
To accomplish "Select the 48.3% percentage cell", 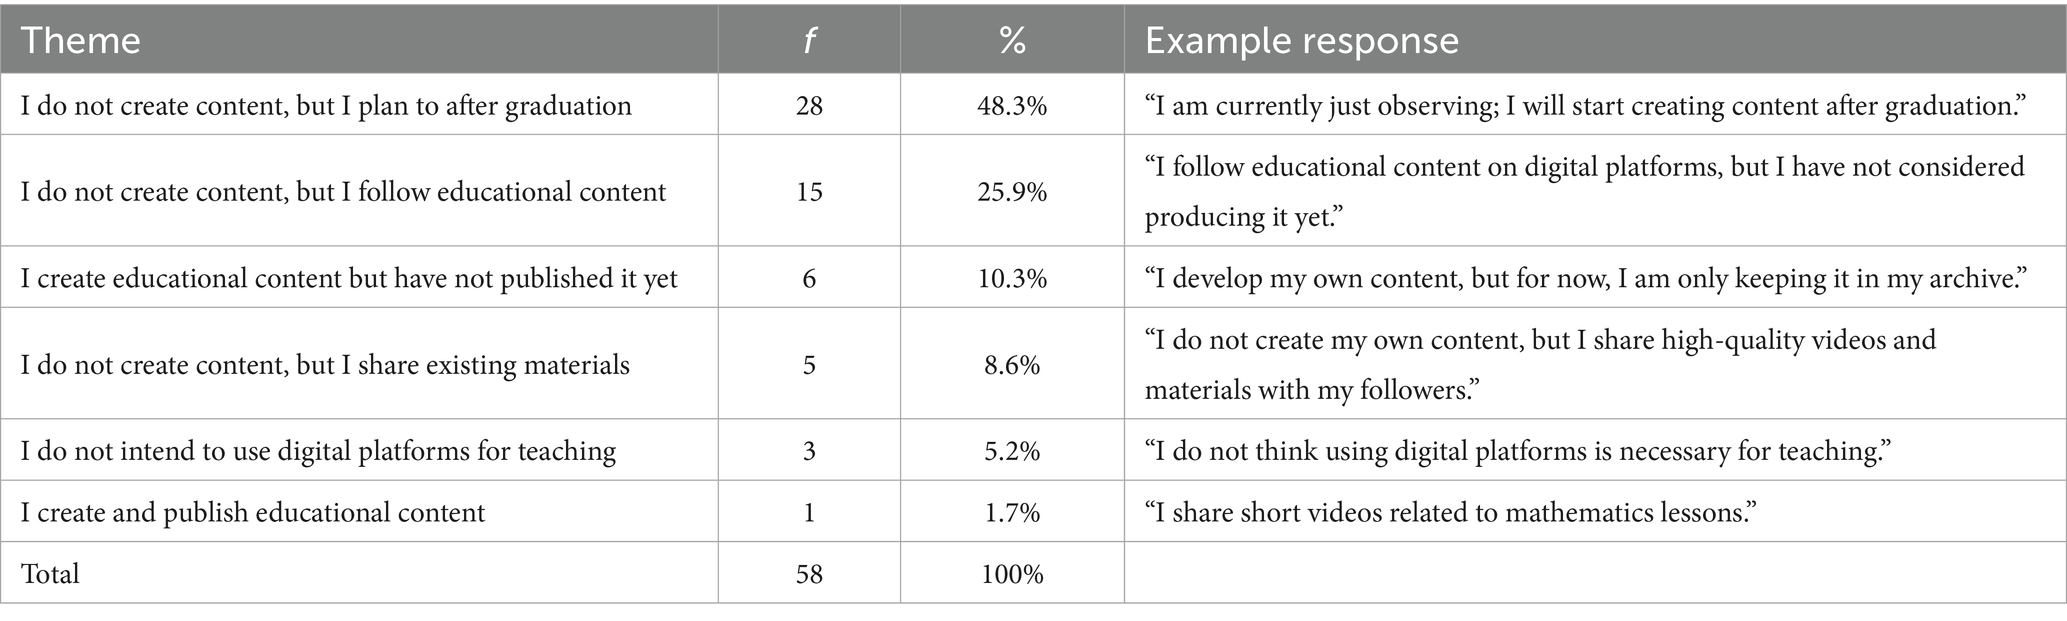I will pyautogui.click(x=1012, y=106).
